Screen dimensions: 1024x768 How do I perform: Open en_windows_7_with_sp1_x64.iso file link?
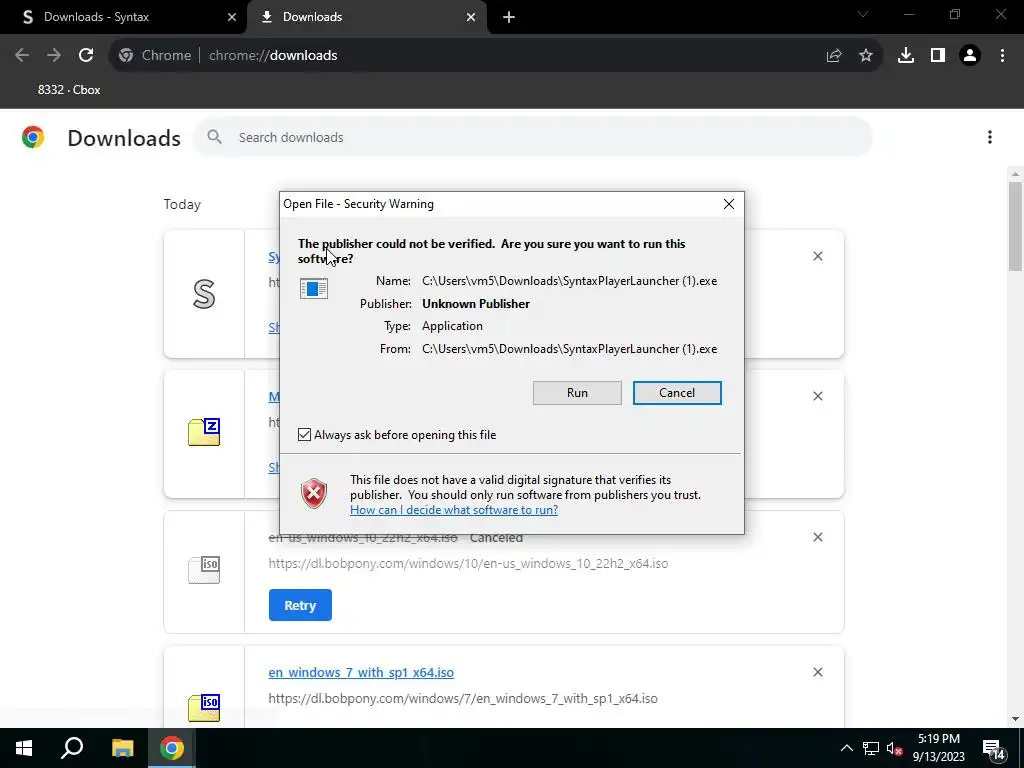pos(361,672)
